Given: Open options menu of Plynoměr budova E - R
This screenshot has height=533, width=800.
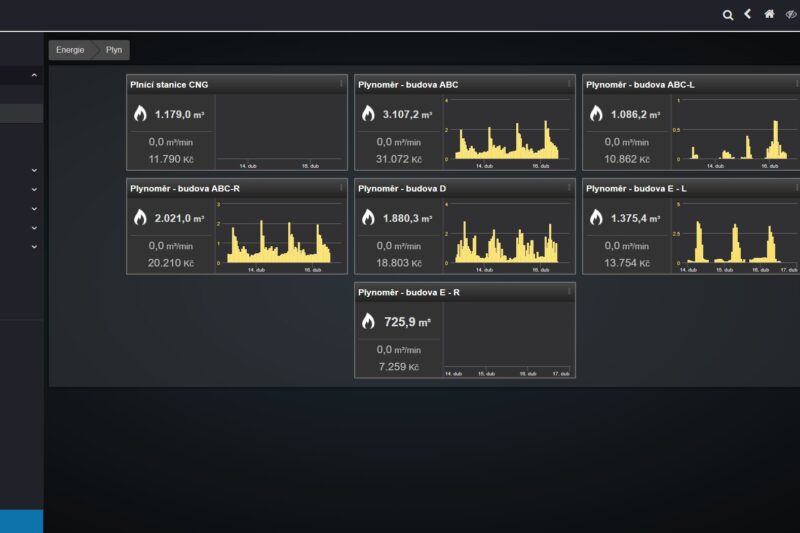Looking at the screenshot, I should coord(569,292).
